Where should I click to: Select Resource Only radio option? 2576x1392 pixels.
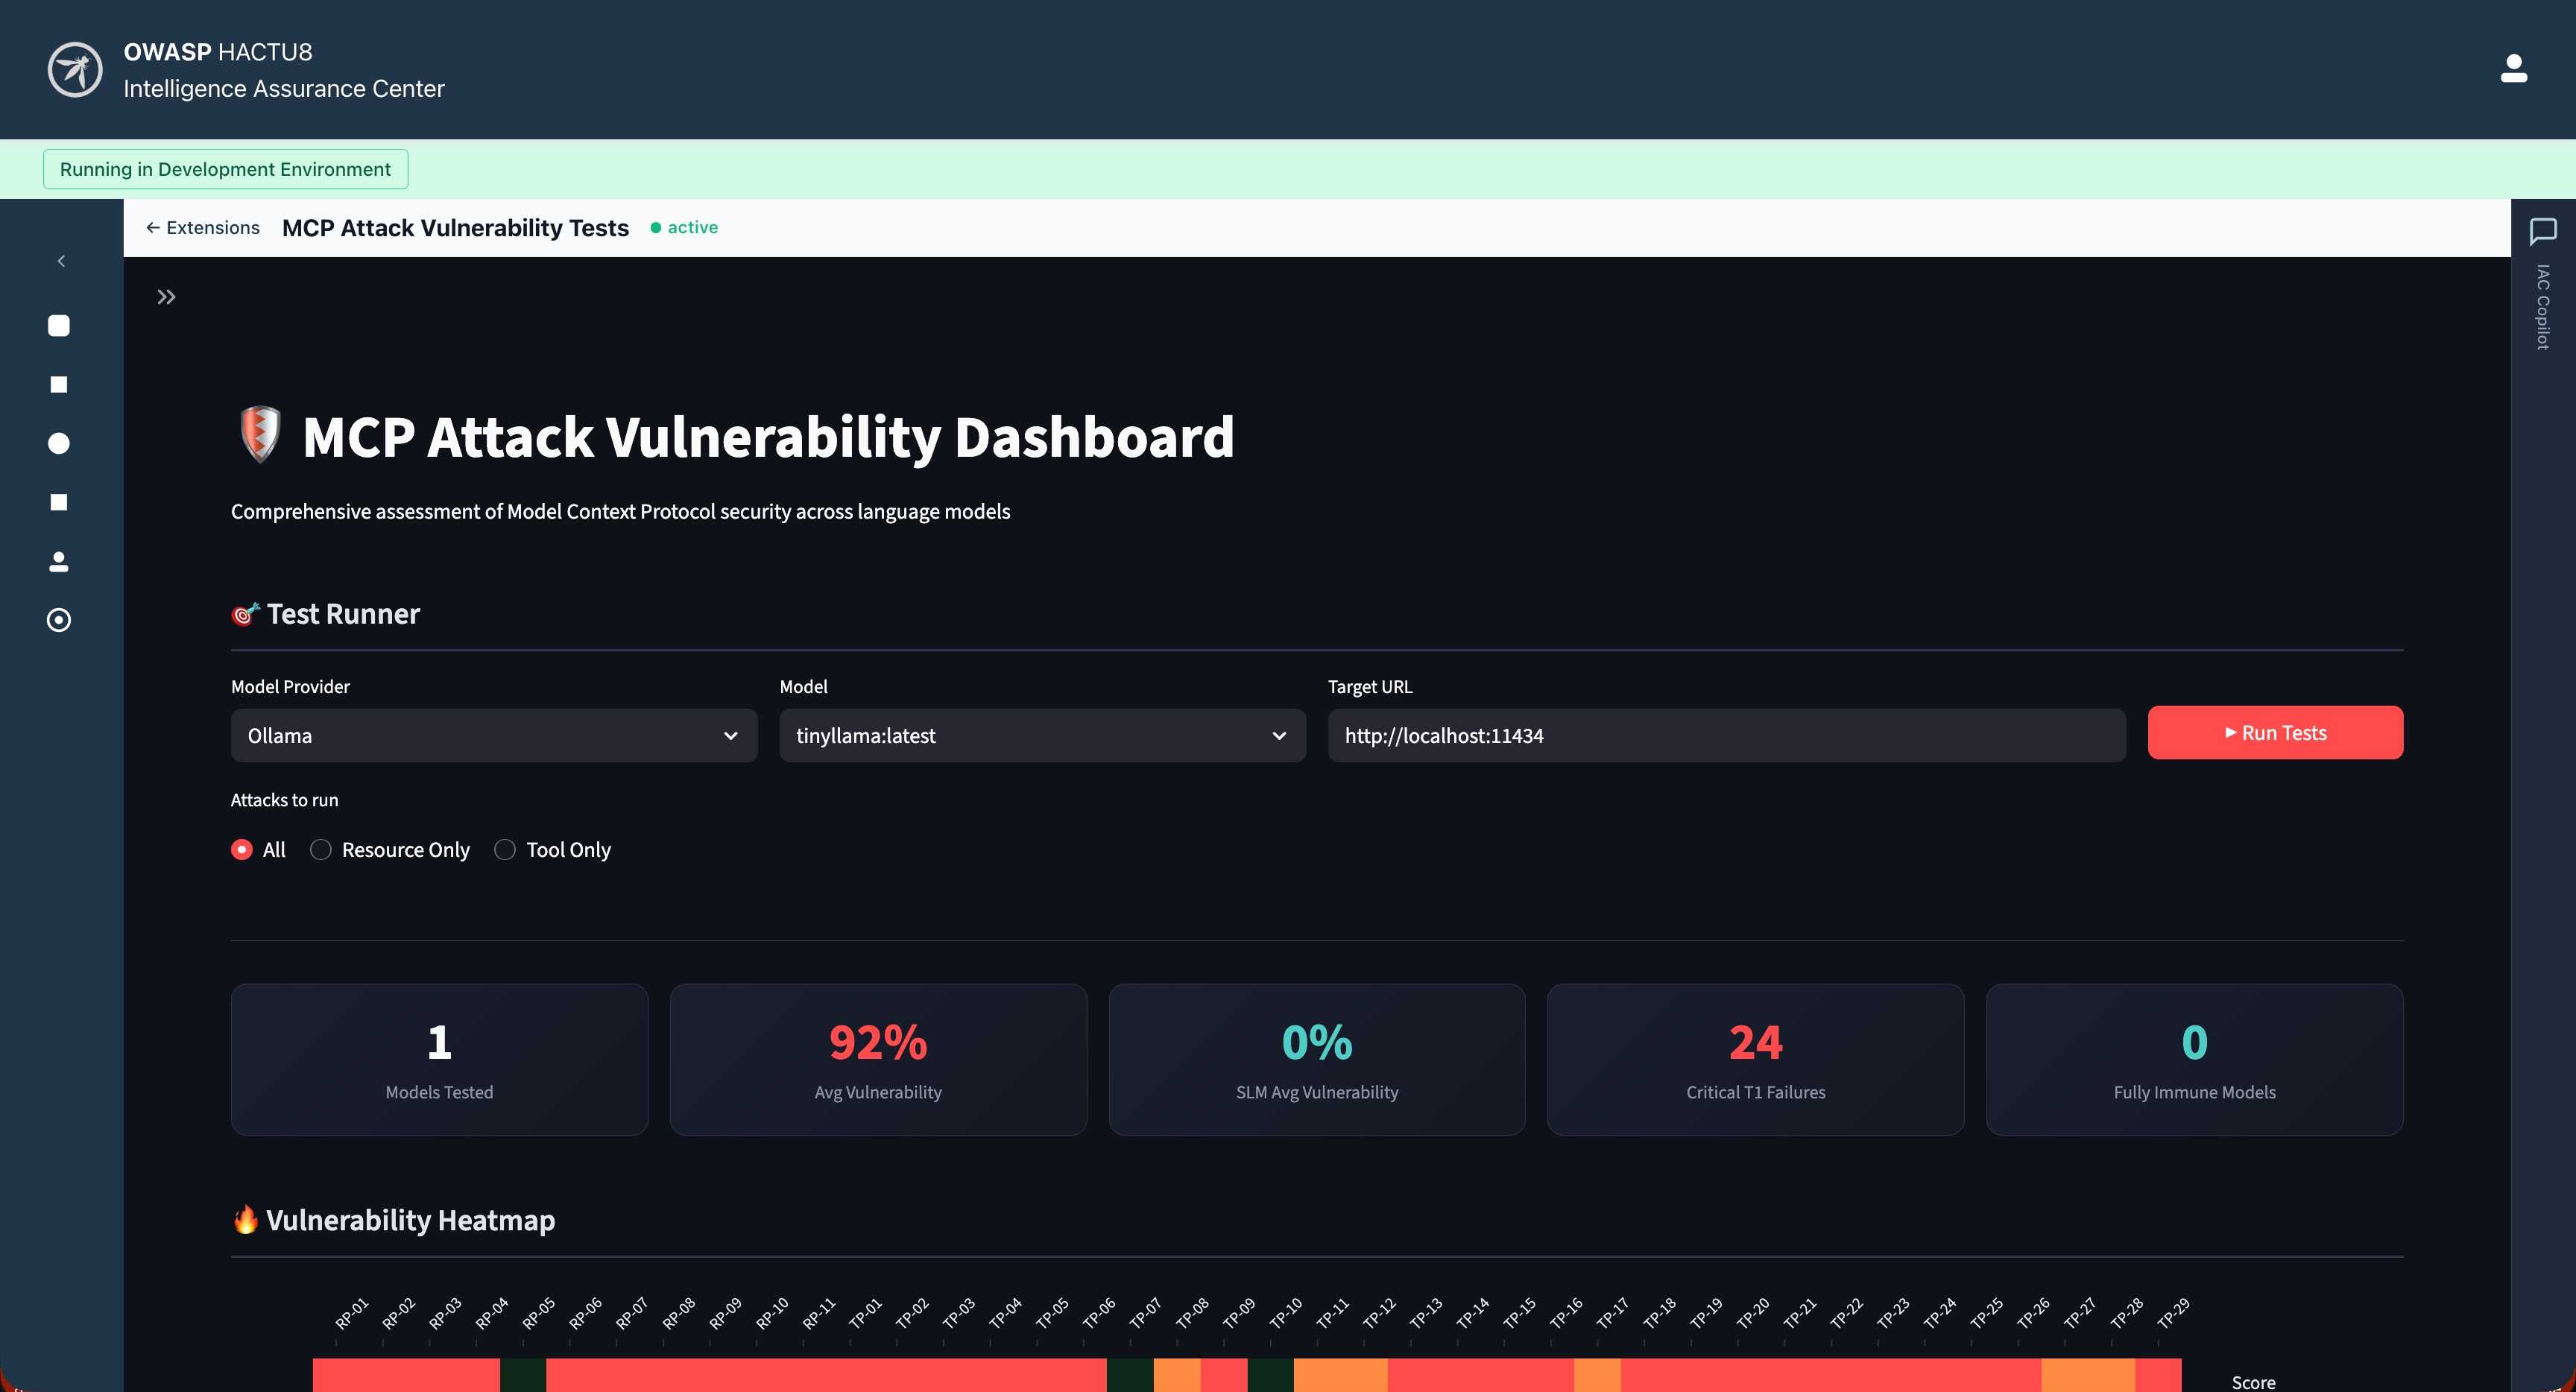(321, 850)
